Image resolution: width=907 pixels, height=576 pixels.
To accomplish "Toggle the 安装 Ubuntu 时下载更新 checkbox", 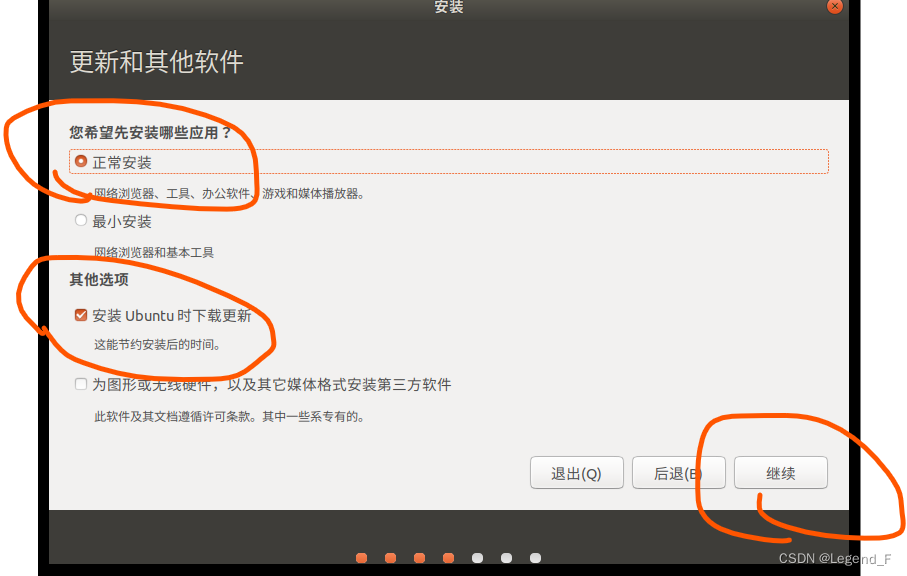I will tap(81, 315).
